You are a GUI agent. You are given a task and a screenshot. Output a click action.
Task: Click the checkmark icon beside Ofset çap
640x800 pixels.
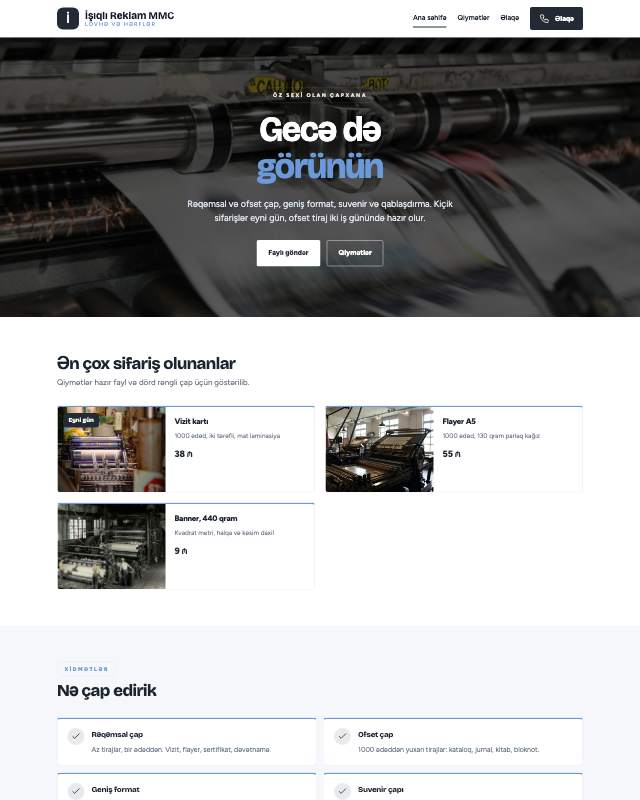342,736
